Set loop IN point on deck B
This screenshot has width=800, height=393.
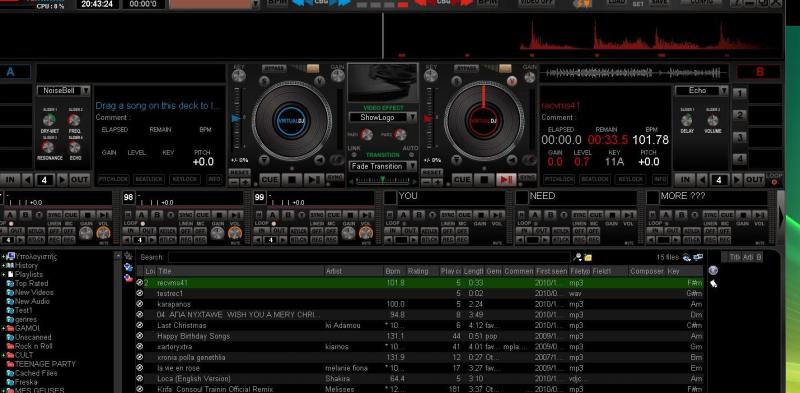coord(685,180)
